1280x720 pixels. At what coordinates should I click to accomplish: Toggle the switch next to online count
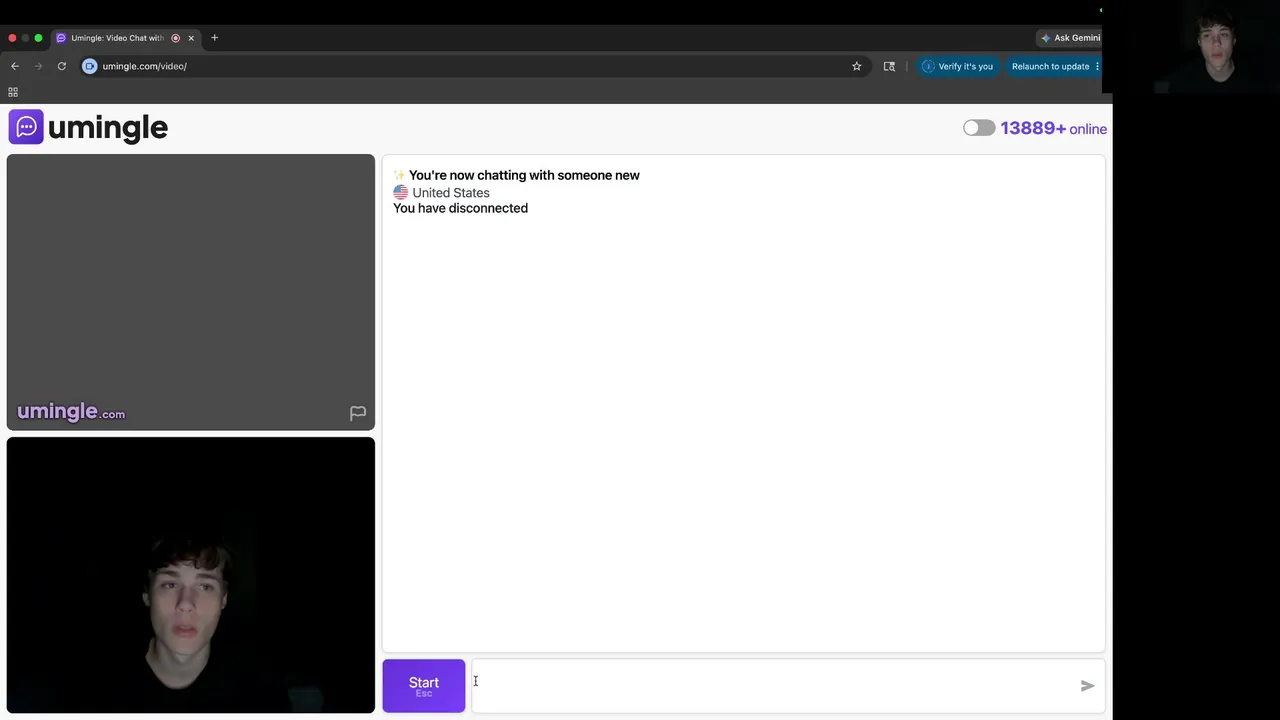pyautogui.click(x=979, y=128)
